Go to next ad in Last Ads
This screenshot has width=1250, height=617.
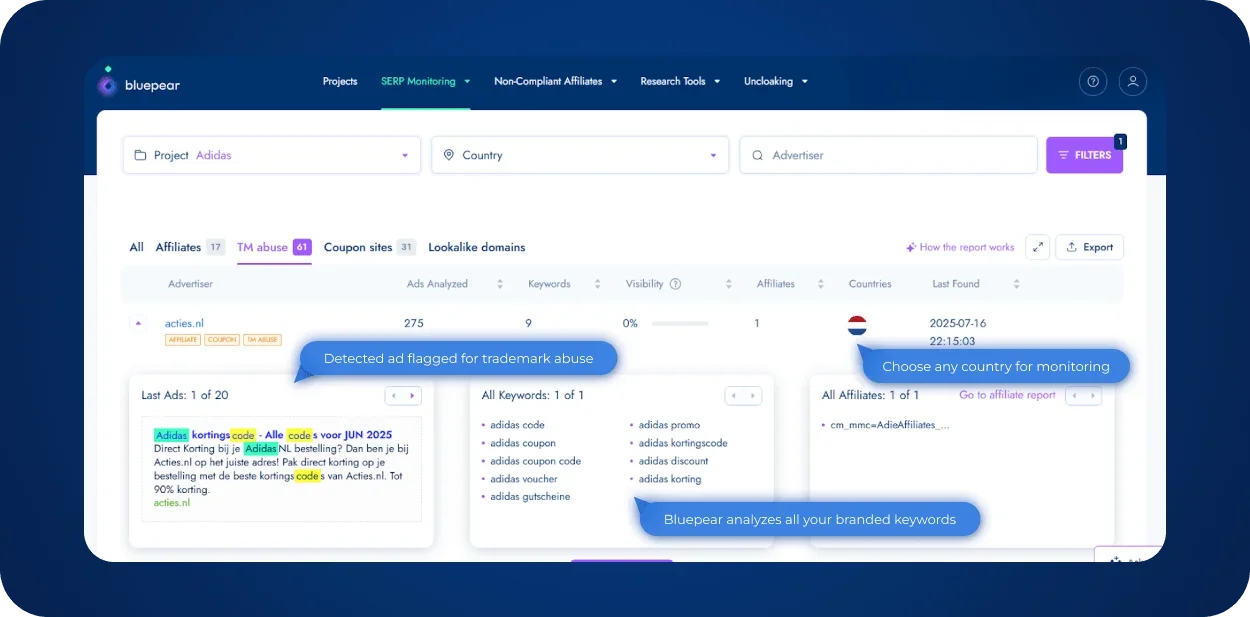(x=414, y=396)
